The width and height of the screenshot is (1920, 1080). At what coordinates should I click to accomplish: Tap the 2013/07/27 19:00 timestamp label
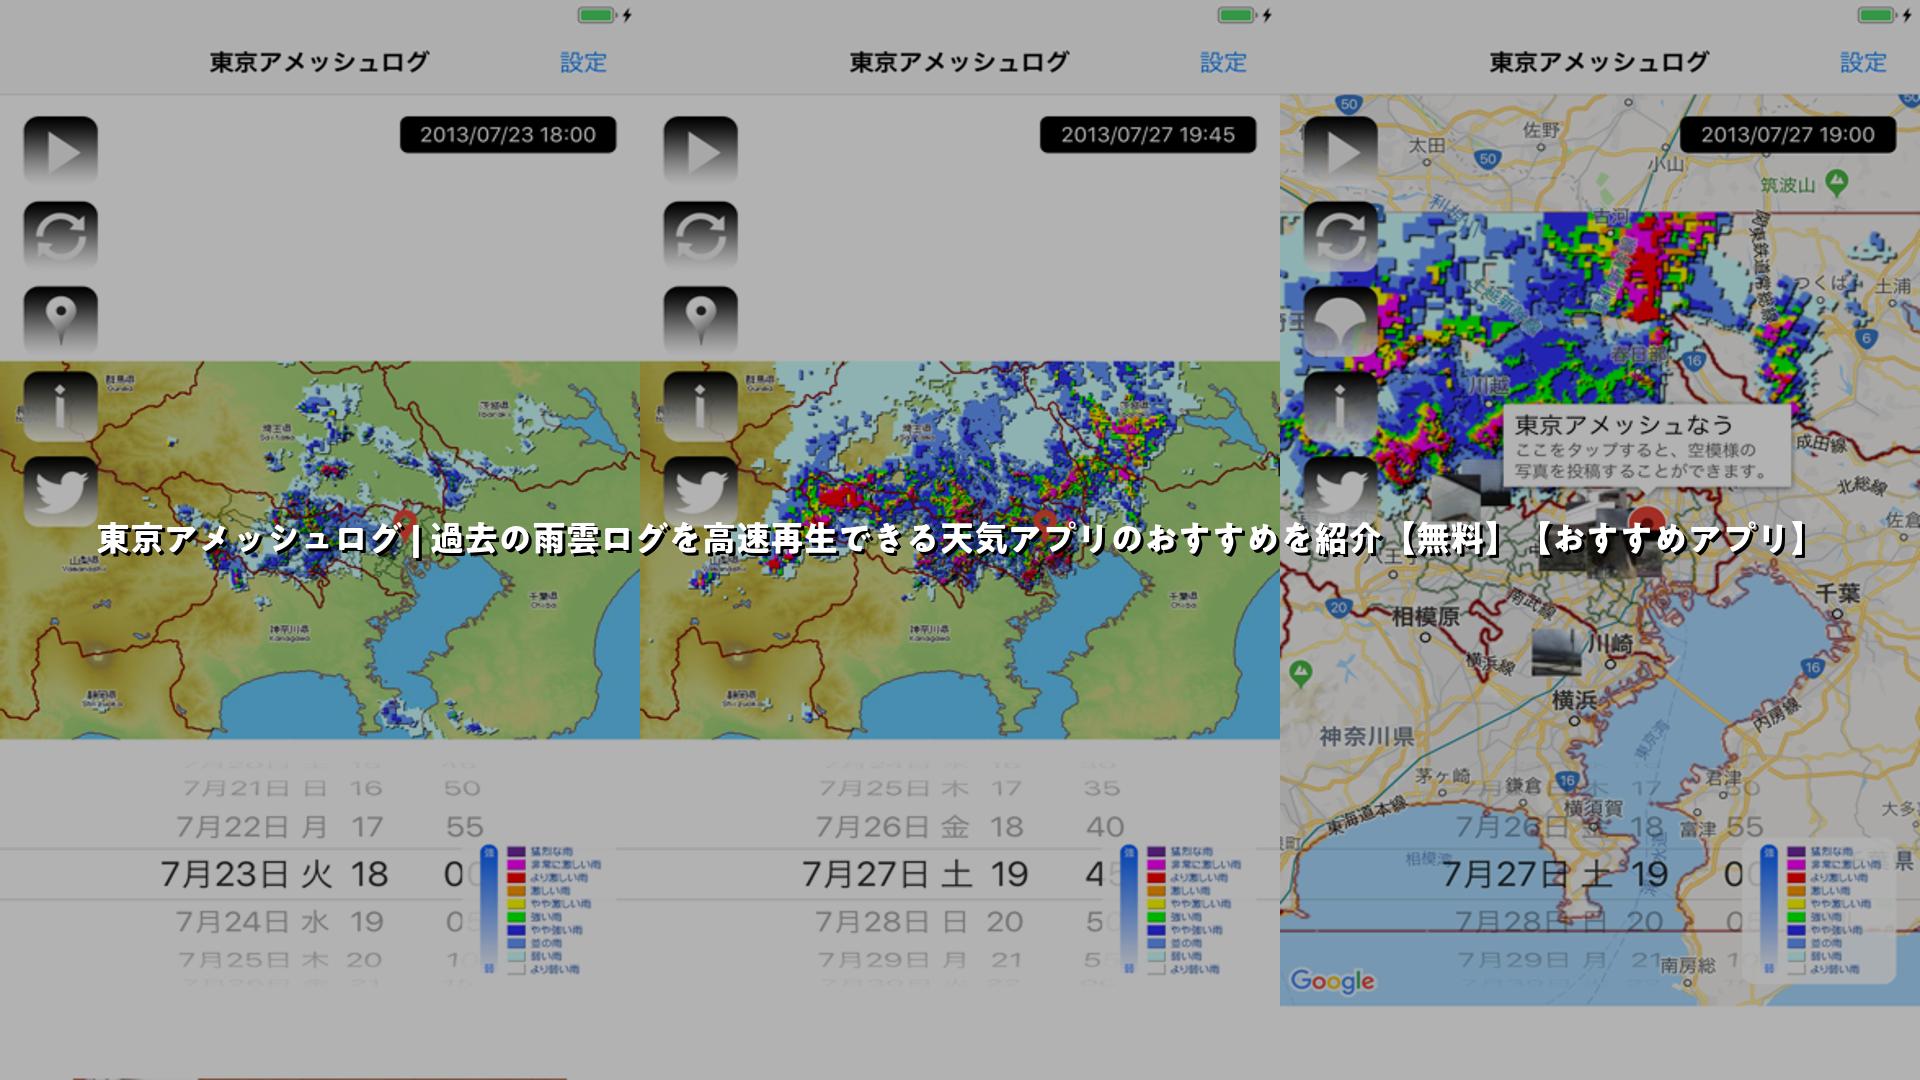pos(1788,135)
